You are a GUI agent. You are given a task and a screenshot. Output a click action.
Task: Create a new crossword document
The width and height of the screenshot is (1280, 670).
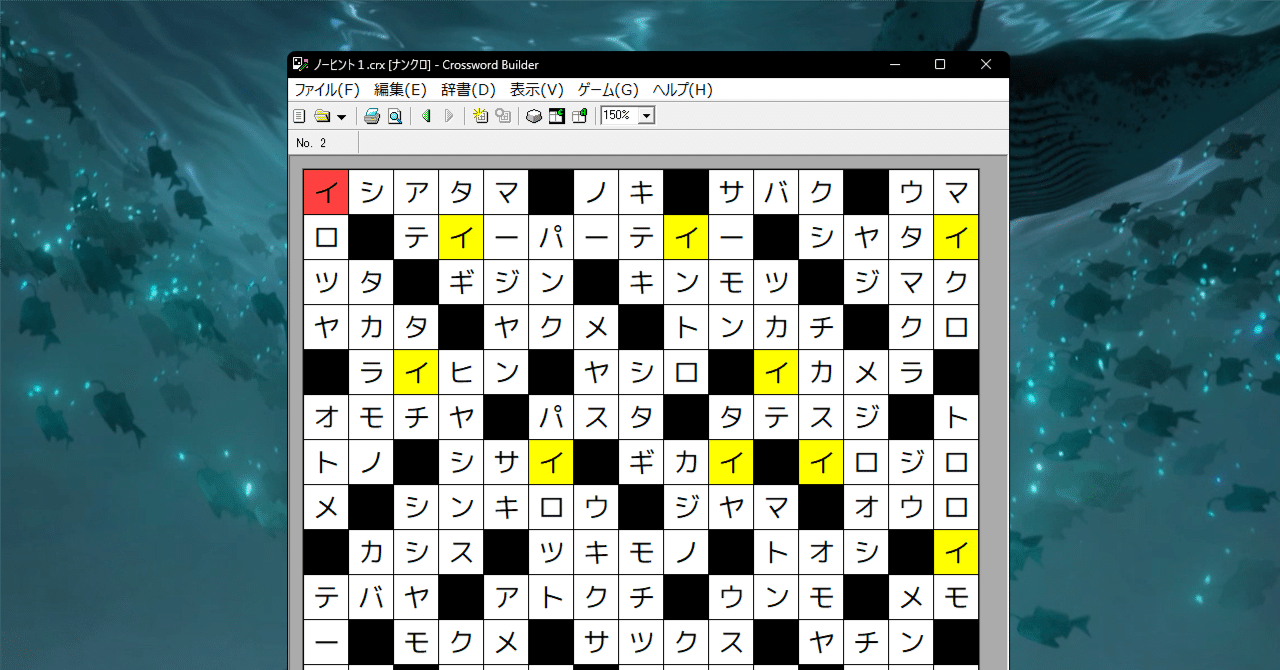(x=298, y=115)
